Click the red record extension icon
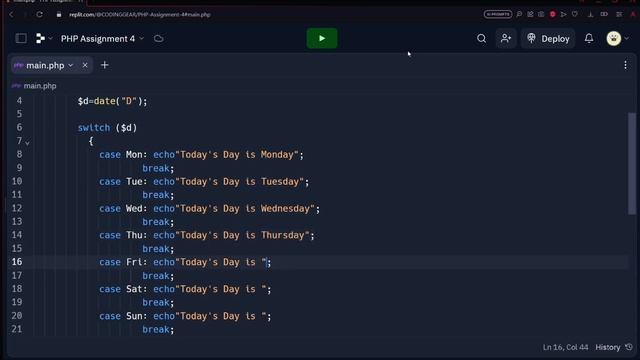This screenshot has height=360, width=640. 553,14
